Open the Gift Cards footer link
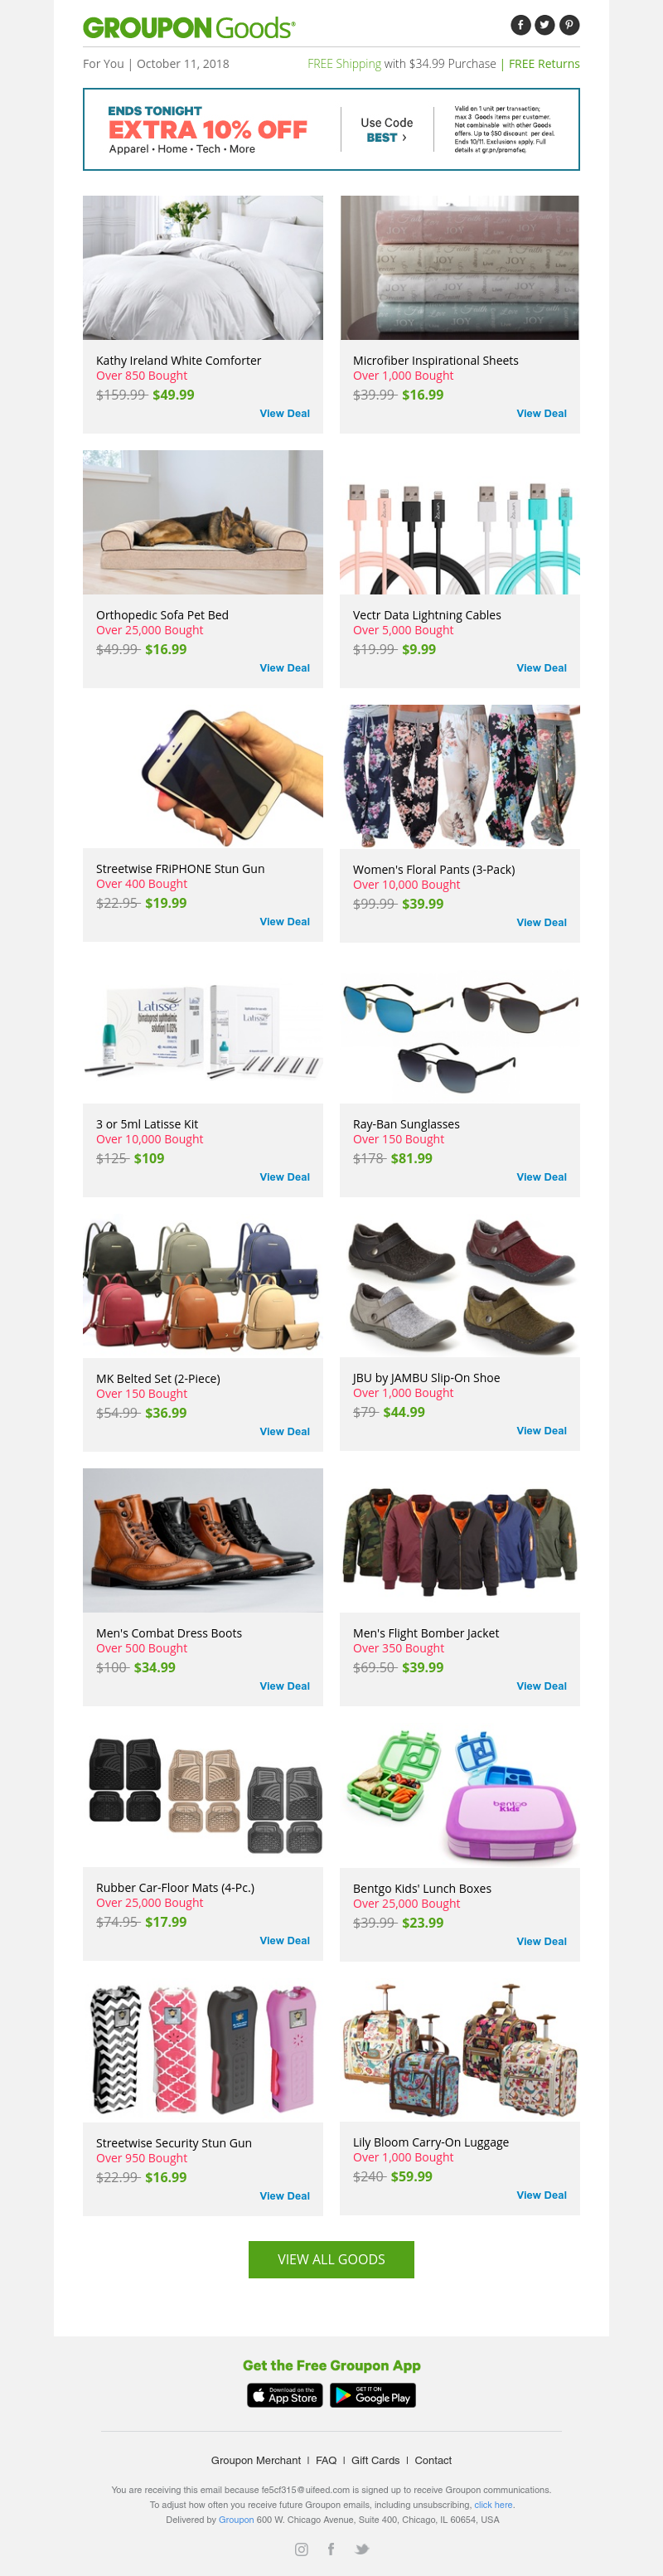663x2576 pixels. 375,2460
